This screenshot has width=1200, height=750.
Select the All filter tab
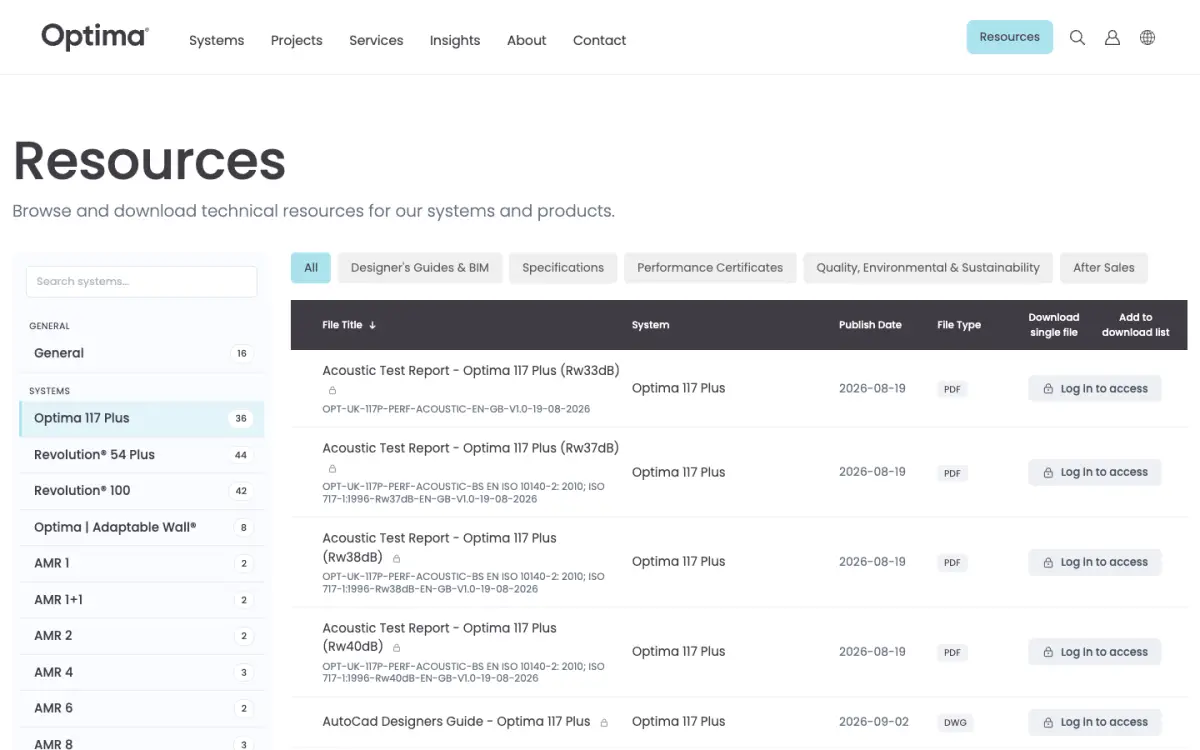311,268
